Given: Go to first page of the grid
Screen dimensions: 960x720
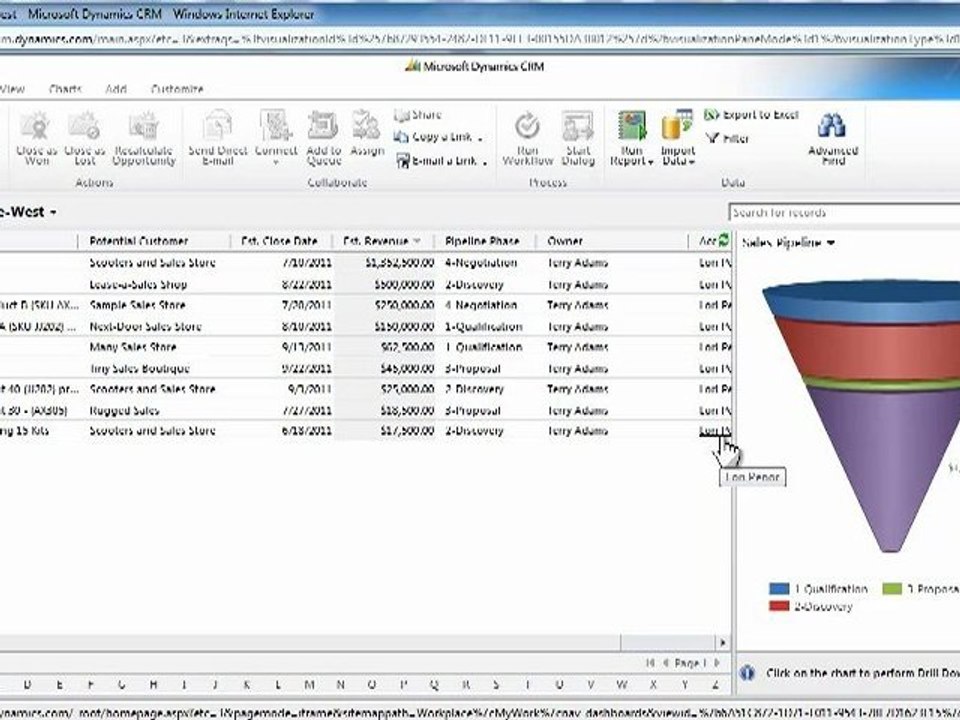Looking at the screenshot, I should click(650, 662).
